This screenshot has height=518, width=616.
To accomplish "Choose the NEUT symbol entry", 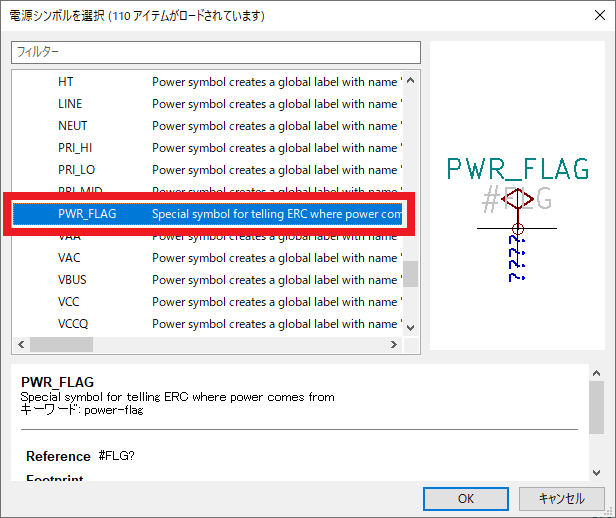I will [72, 126].
